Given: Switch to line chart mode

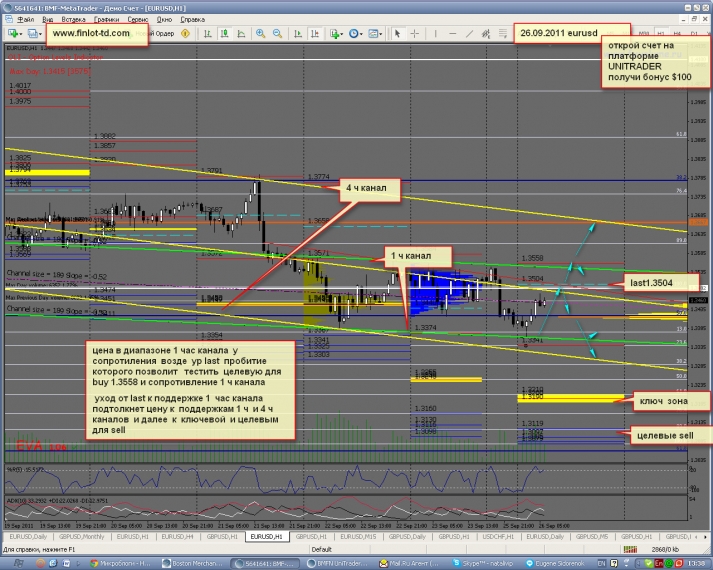Looking at the screenshot, I should pyautogui.click(x=240, y=33).
